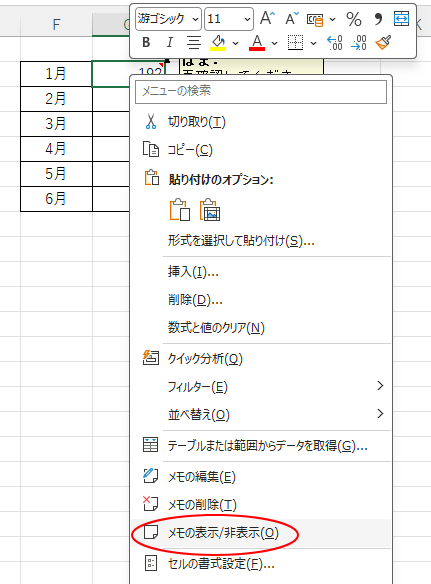Image resolution: width=431 pixels, height=584 pixels.
Task: Click the yellow note box
Action: 251,67
